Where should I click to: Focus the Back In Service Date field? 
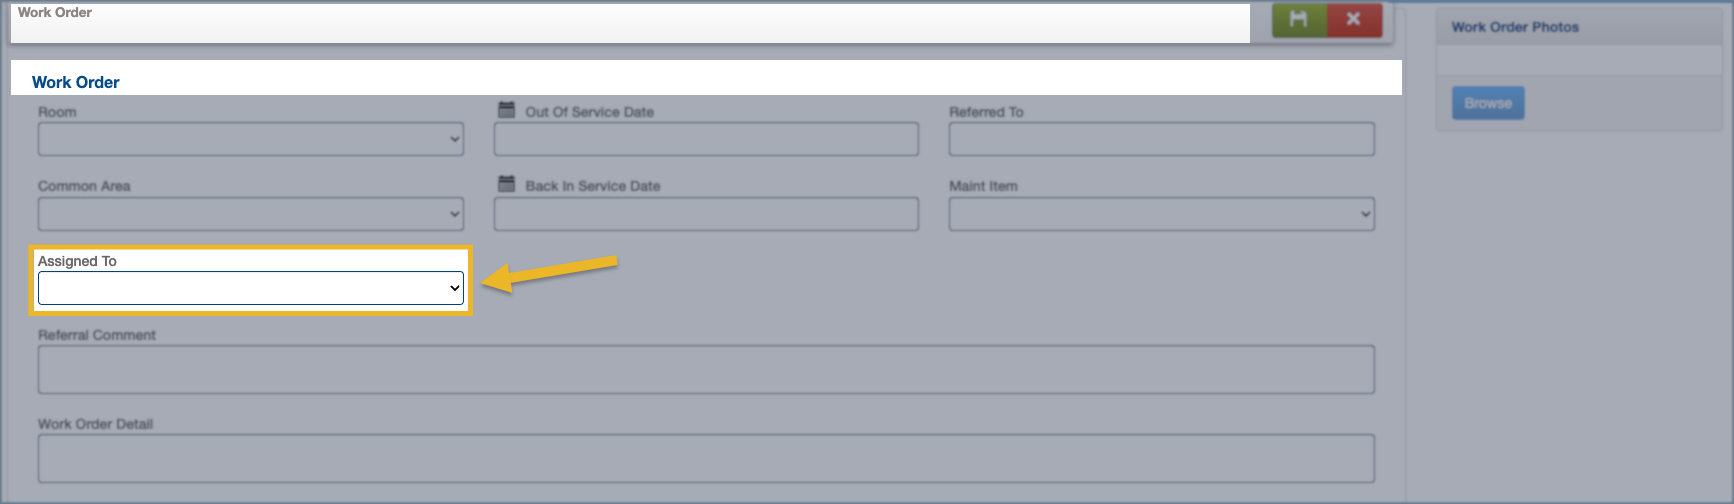[x=706, y=213]
